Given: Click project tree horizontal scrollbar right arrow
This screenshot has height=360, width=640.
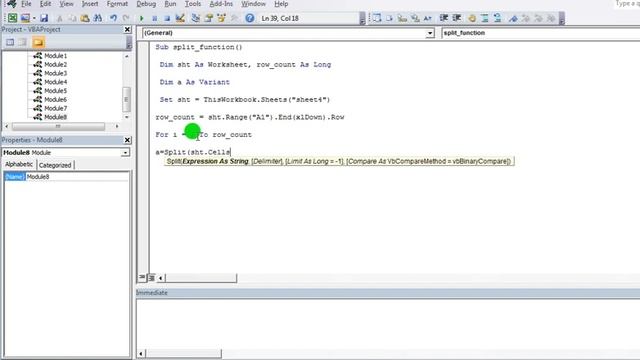Looking at the screenshot, I should point(117,127).
